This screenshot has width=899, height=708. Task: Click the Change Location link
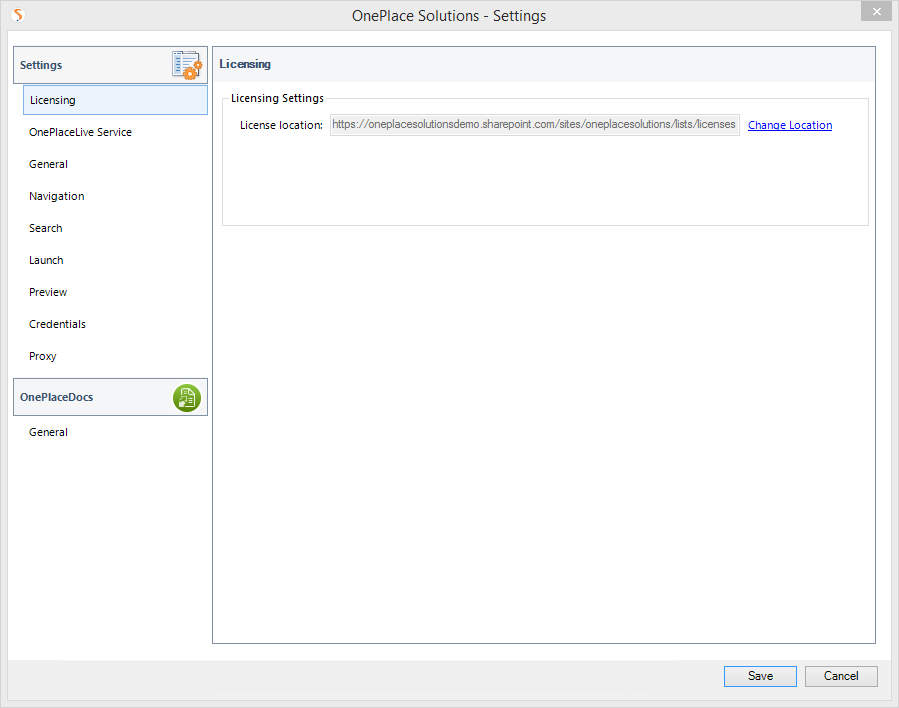coord(790,126)
